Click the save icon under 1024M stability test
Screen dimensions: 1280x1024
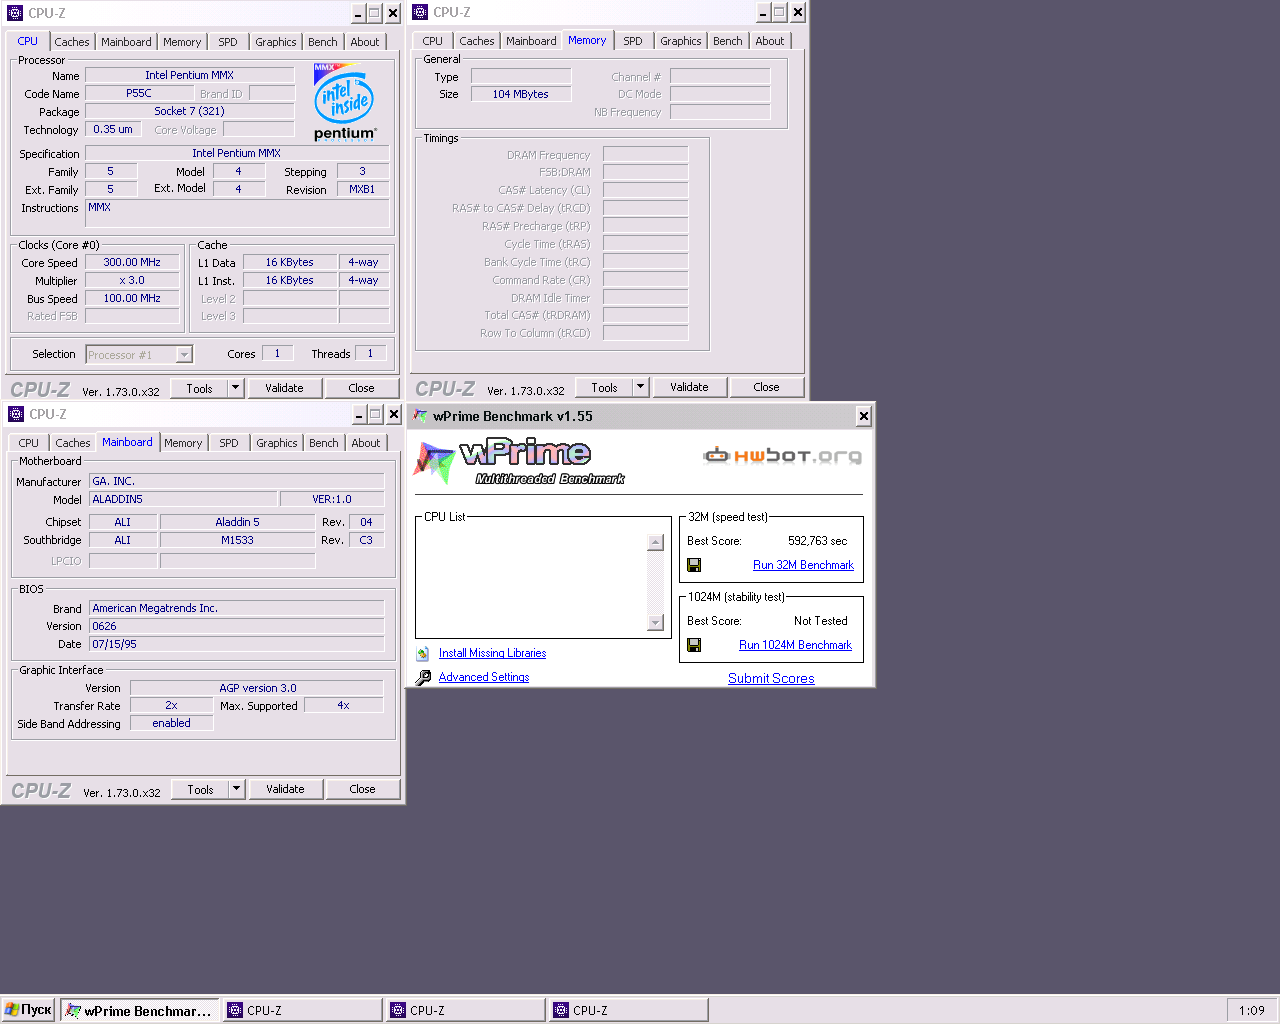694,645
